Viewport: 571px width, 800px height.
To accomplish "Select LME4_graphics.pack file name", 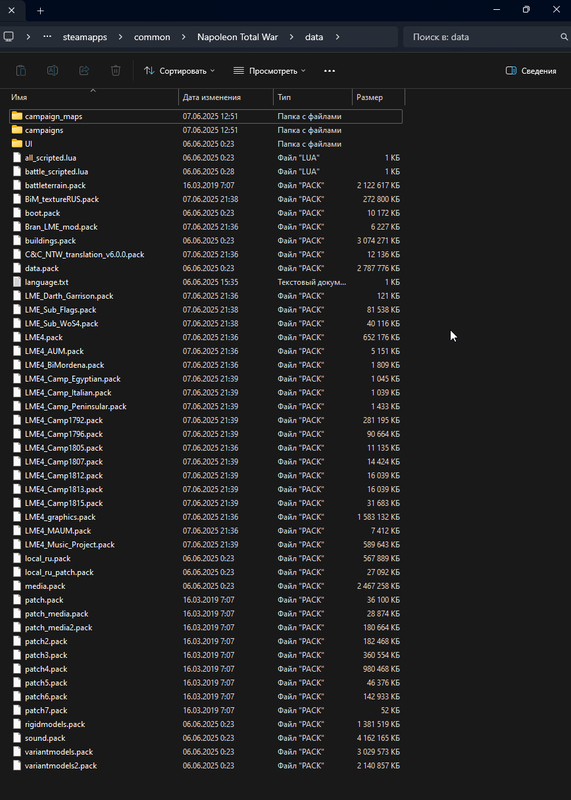I will [x=60, y=517].
